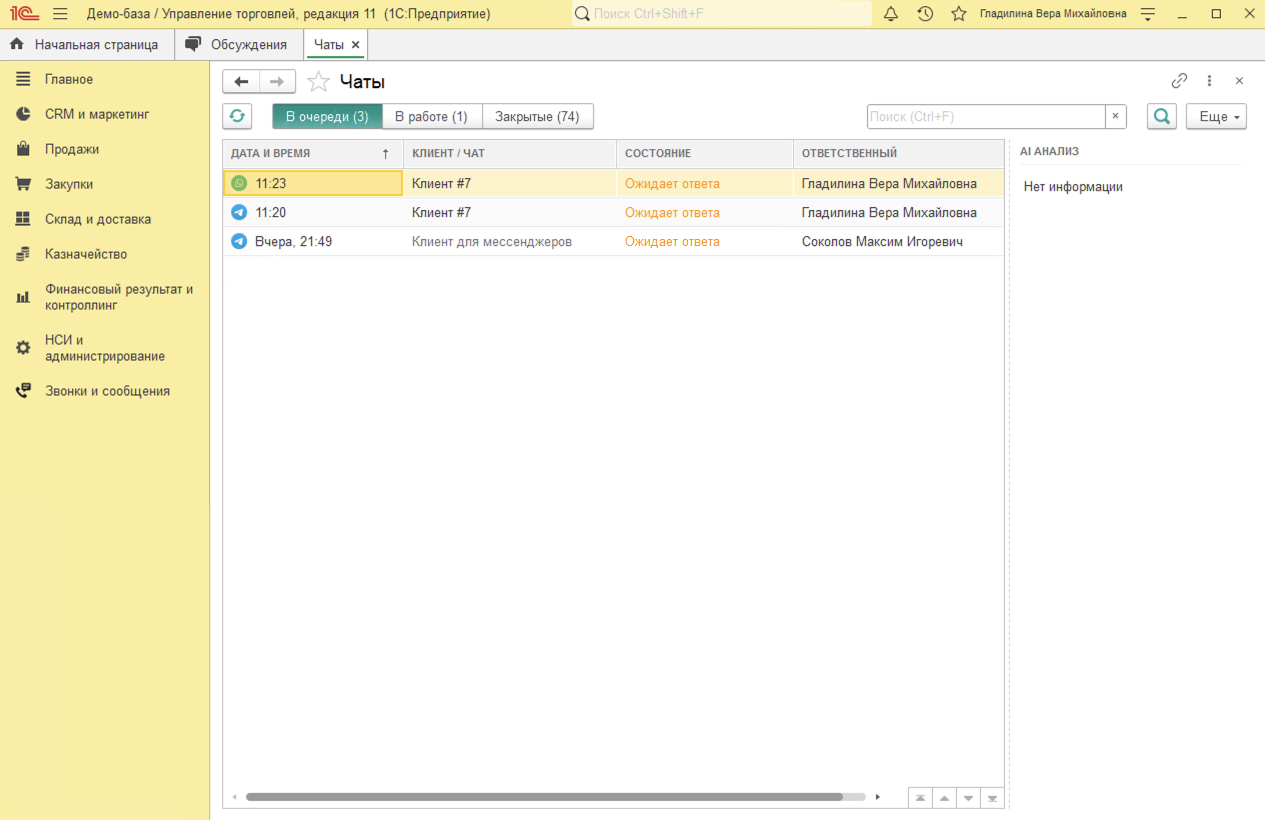Open the history clock icon

pos(925,14)
